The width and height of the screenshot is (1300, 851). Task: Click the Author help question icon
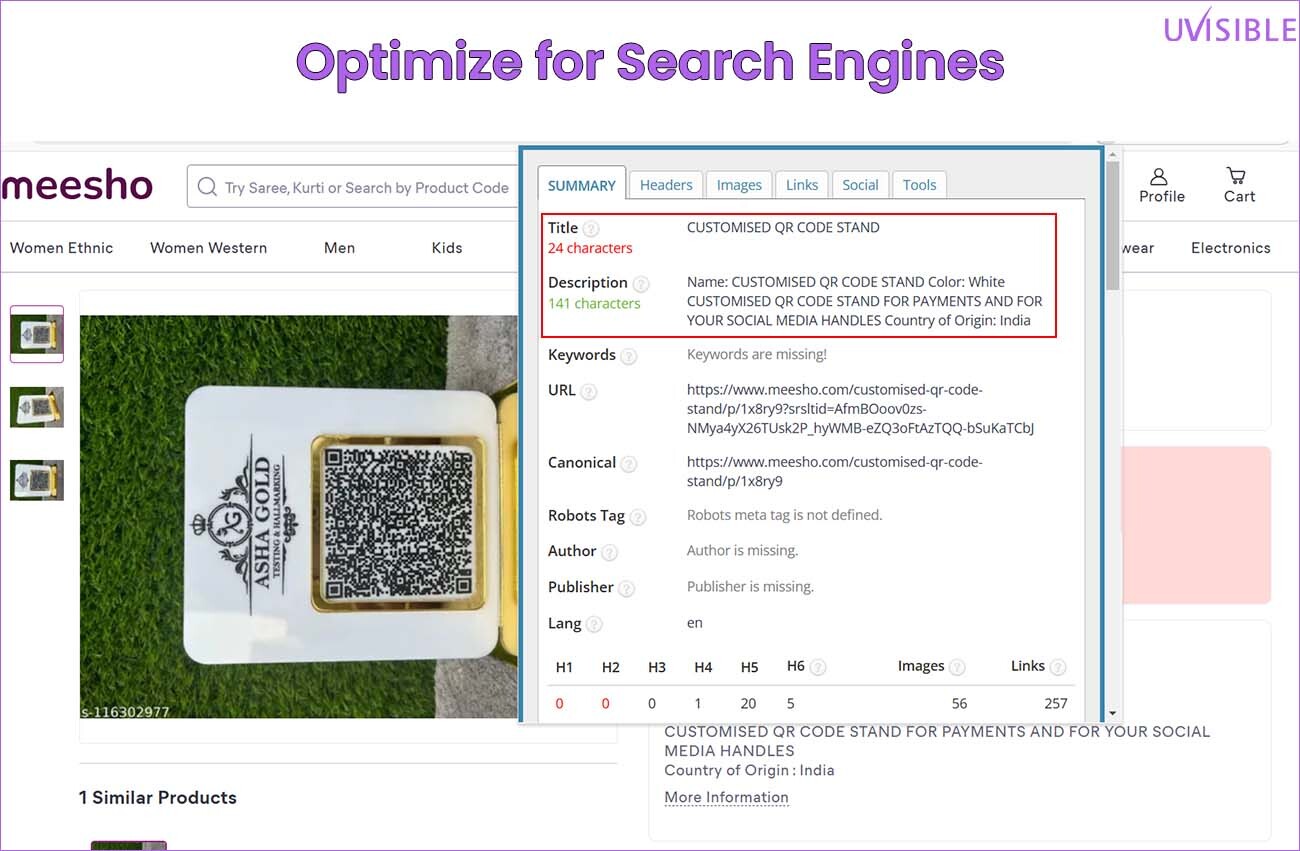[609, 552]
